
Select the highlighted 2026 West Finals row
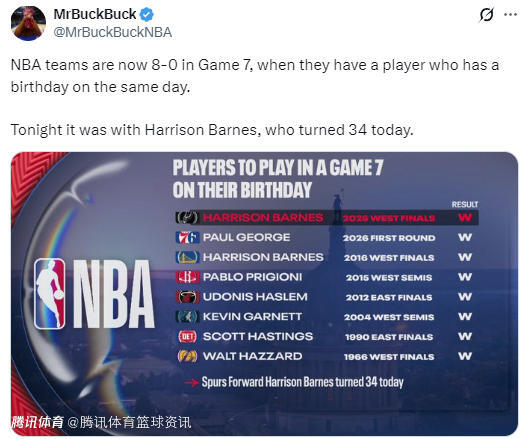(x=327, y=218)
